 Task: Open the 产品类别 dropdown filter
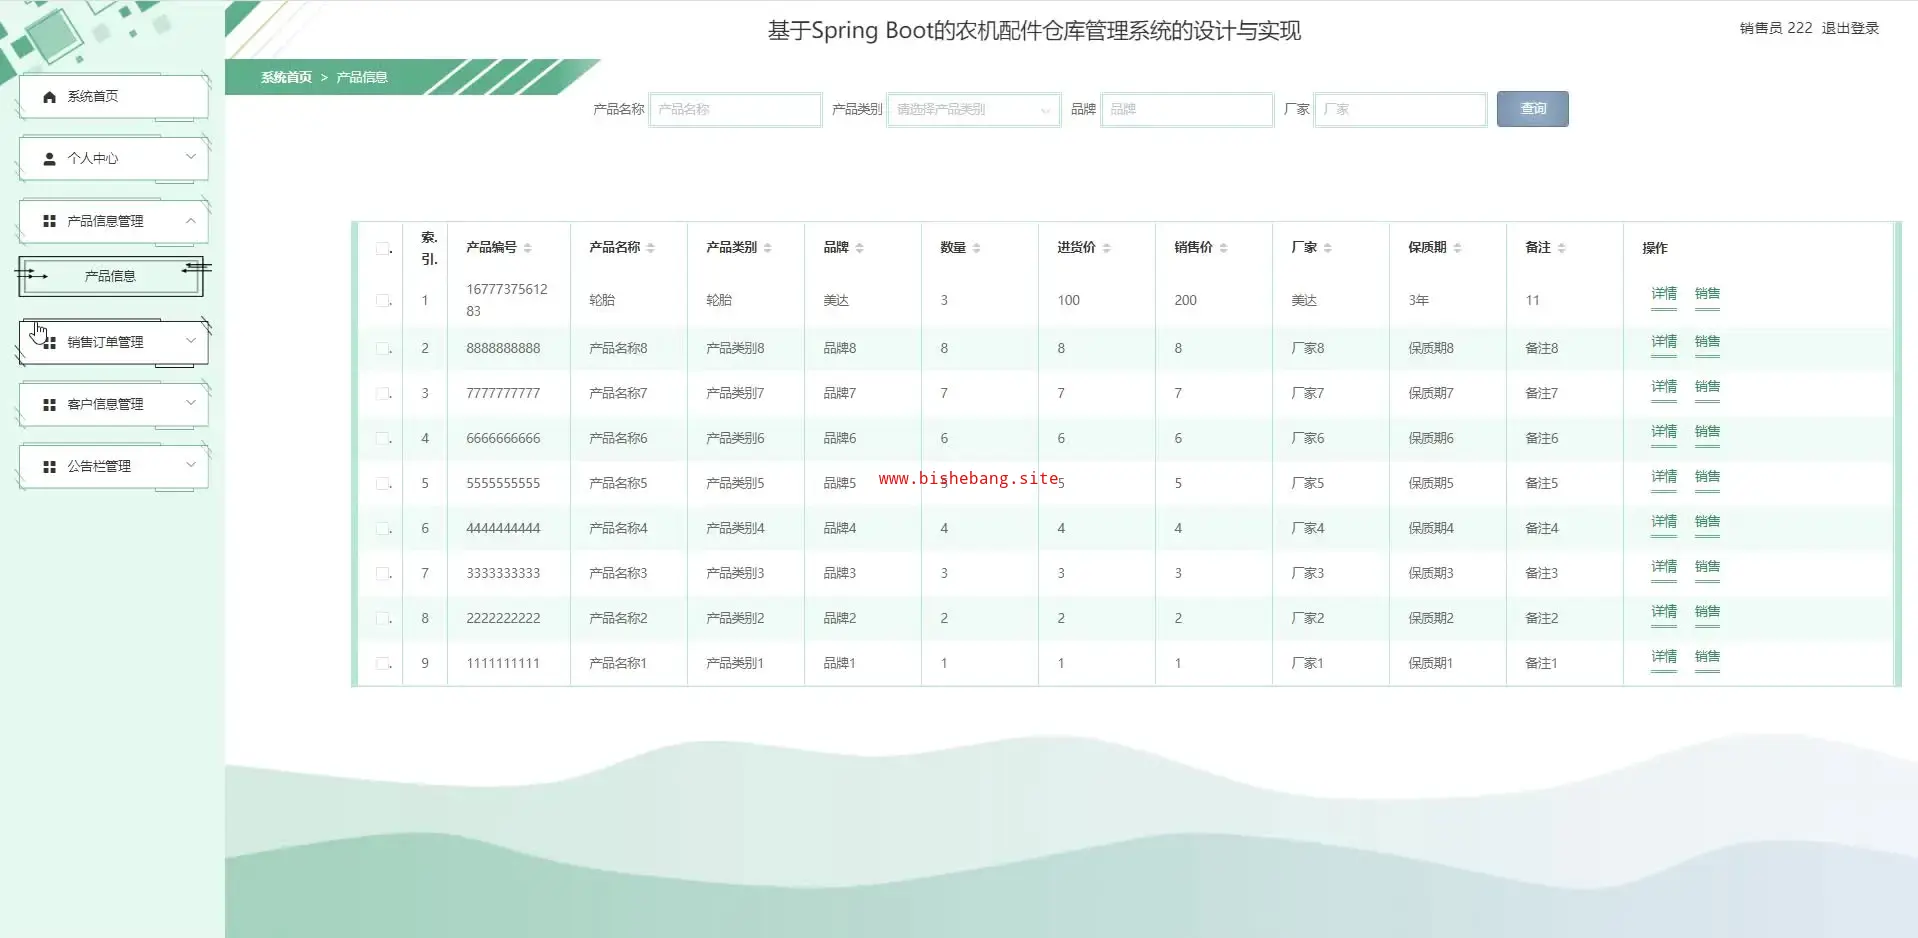(x=972, y=109)
